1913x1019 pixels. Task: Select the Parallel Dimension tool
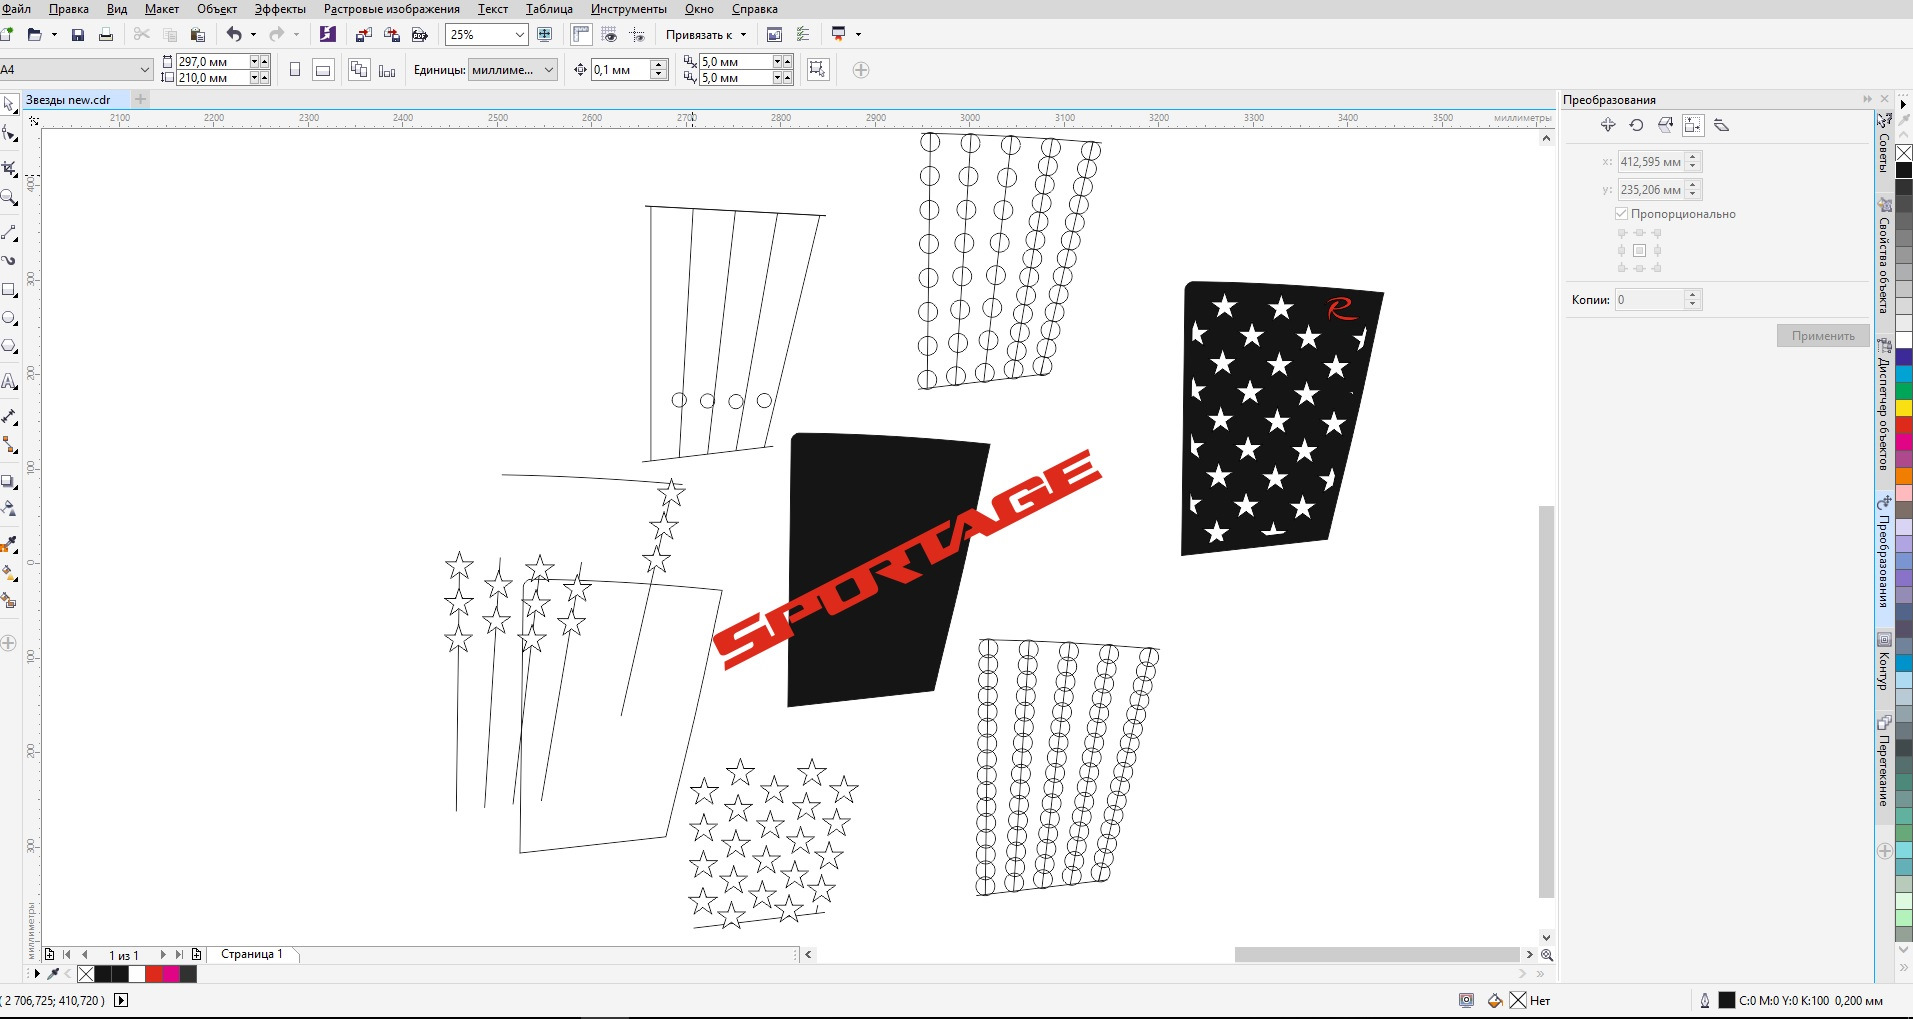click(9, 416)
